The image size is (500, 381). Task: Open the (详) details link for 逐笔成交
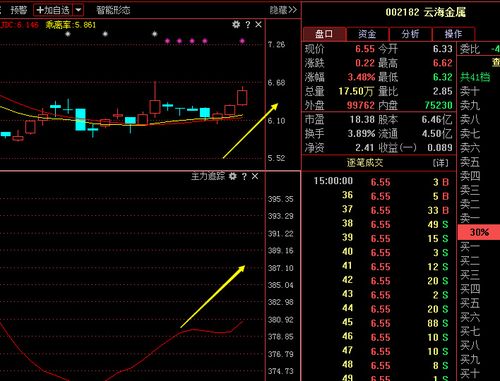(440, 163)
